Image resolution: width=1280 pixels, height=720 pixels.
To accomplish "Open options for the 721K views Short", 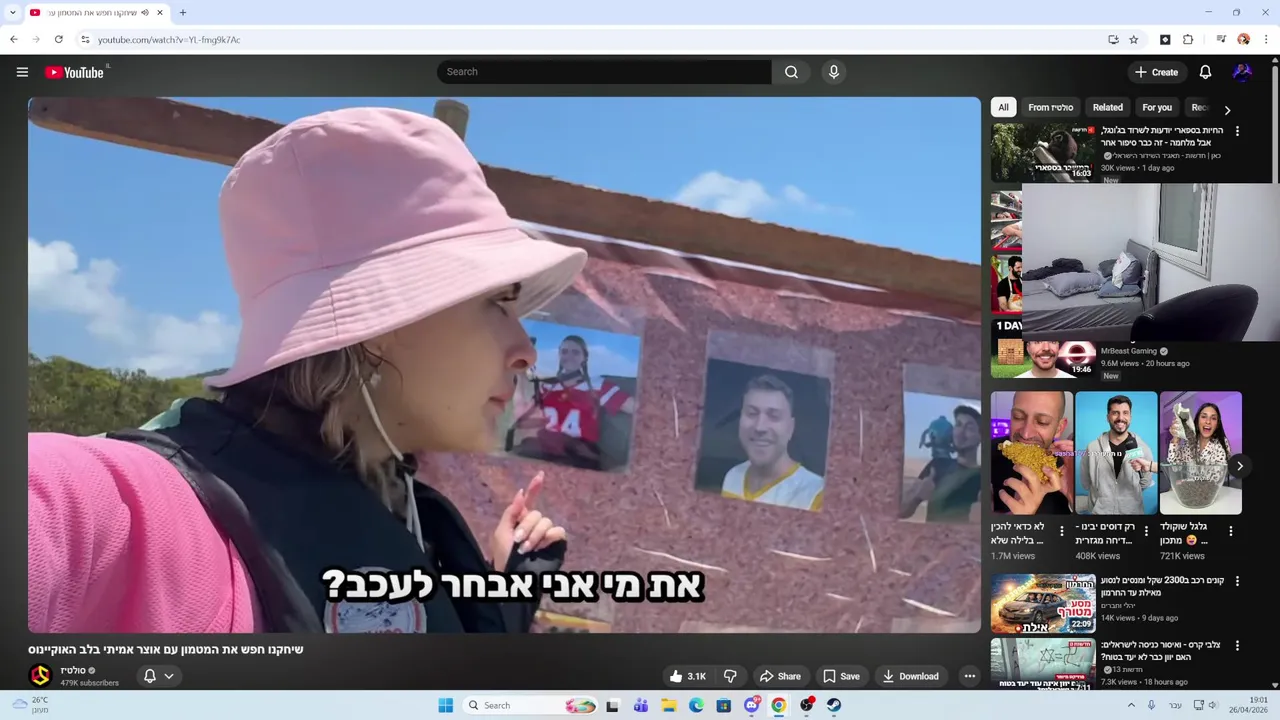I will (1231, 531).
